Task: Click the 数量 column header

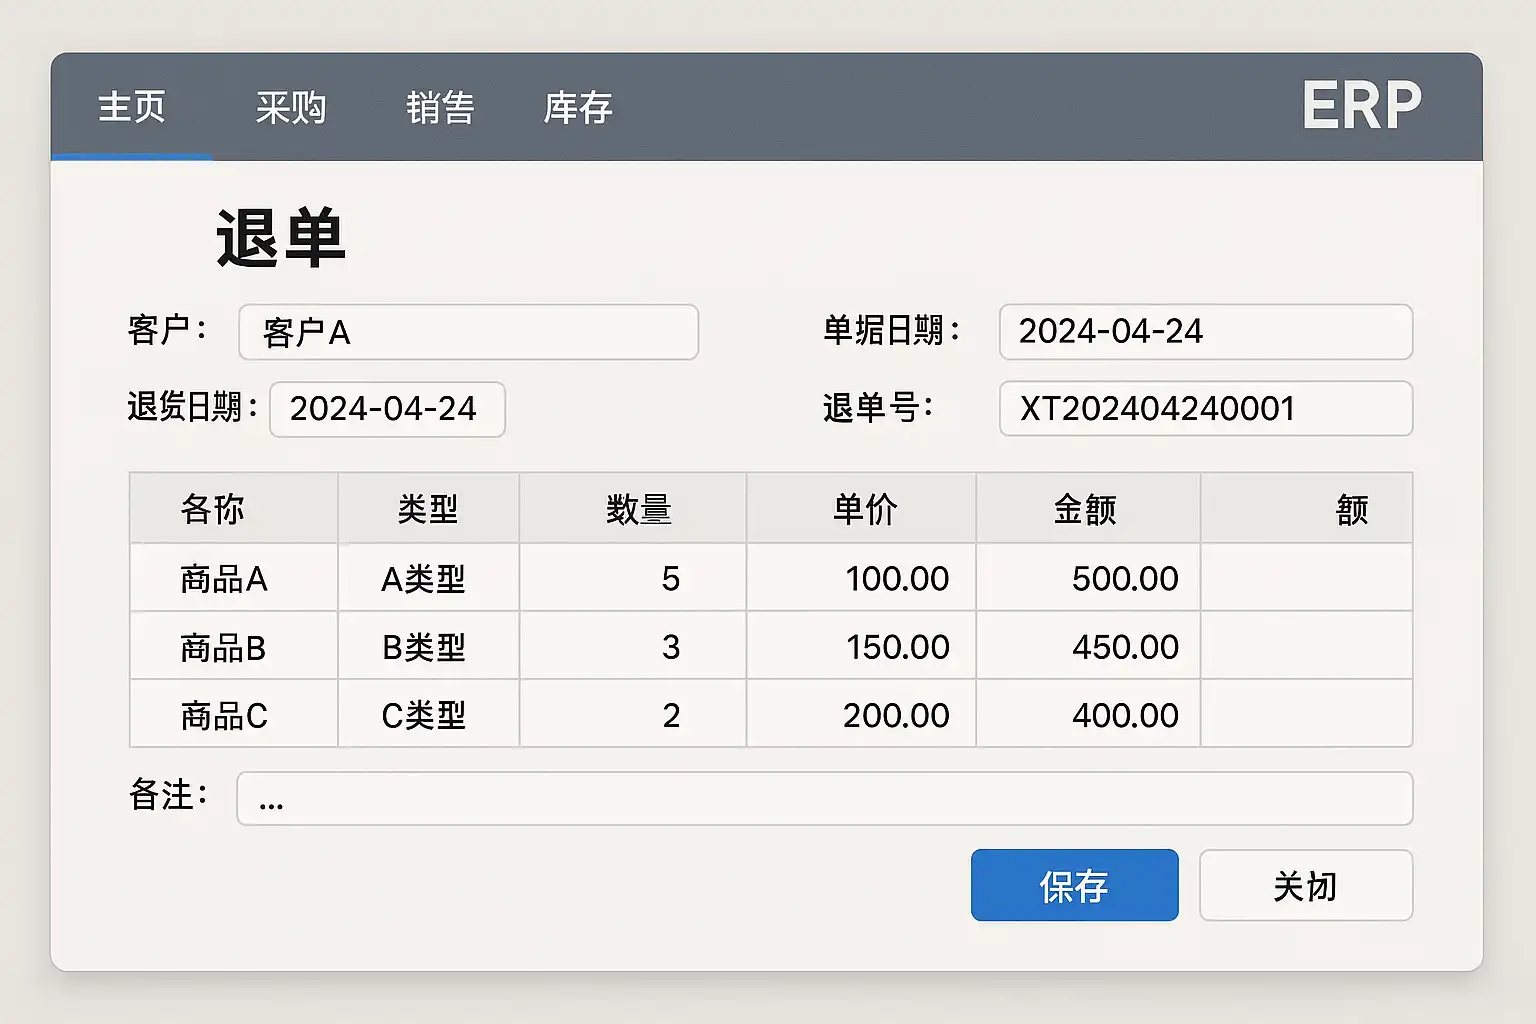Action: [638, 509]
